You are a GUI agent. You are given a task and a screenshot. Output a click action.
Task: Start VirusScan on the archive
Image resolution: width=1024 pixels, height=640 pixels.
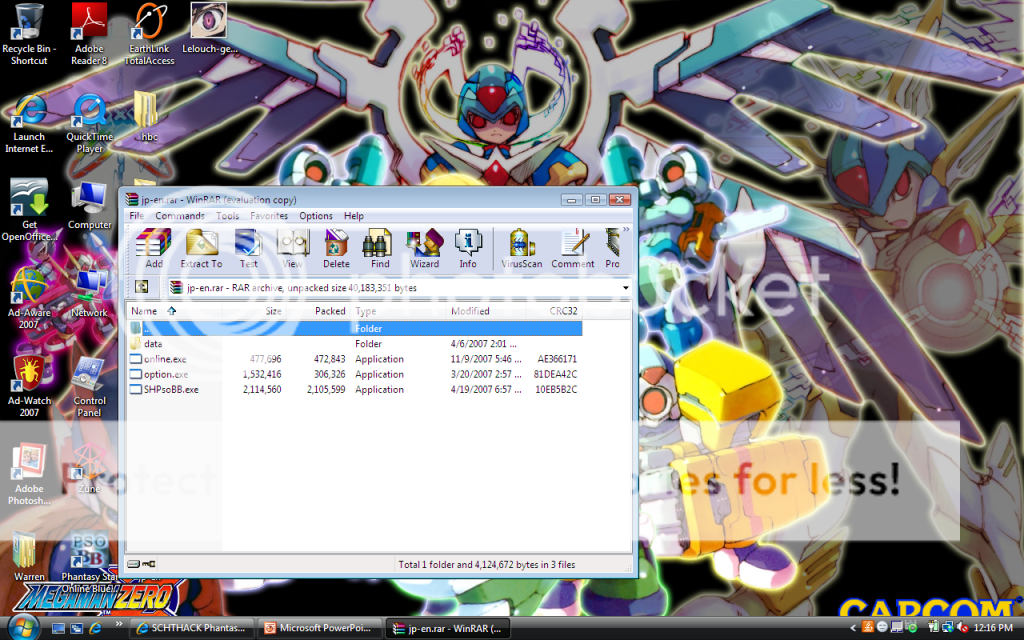coord(521,248)
